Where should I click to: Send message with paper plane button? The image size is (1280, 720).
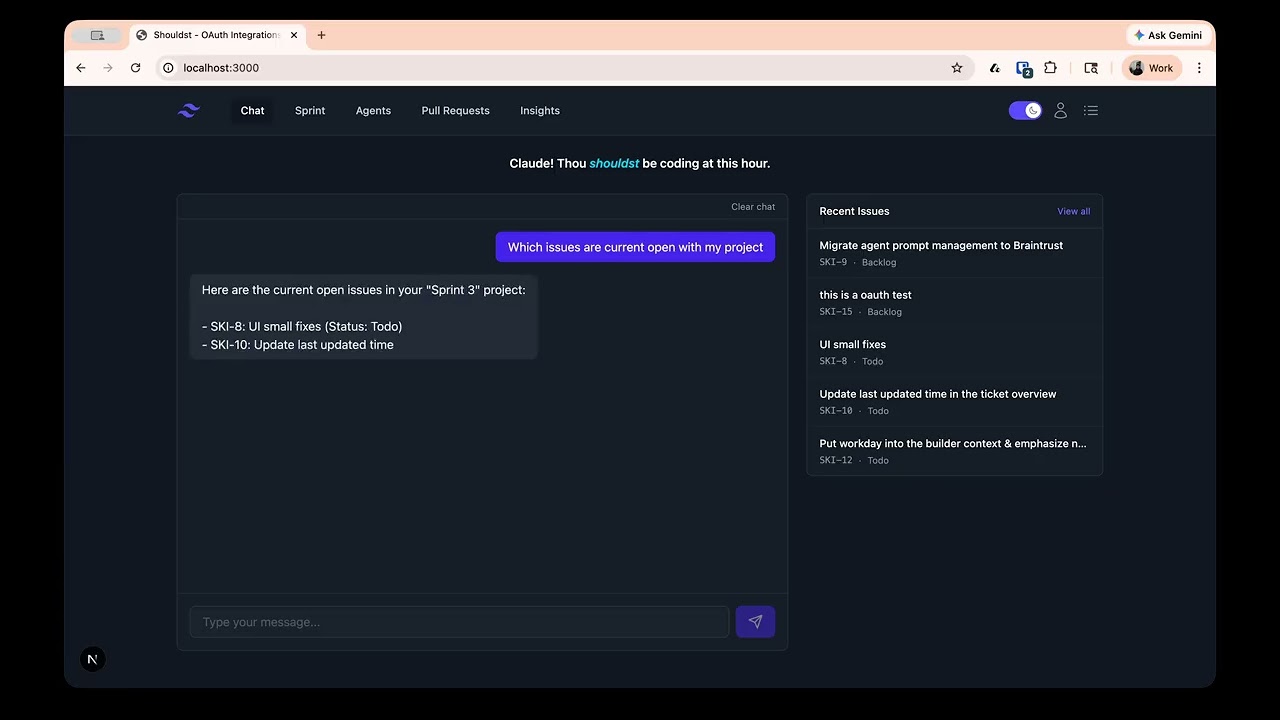[x=755, y=622]
